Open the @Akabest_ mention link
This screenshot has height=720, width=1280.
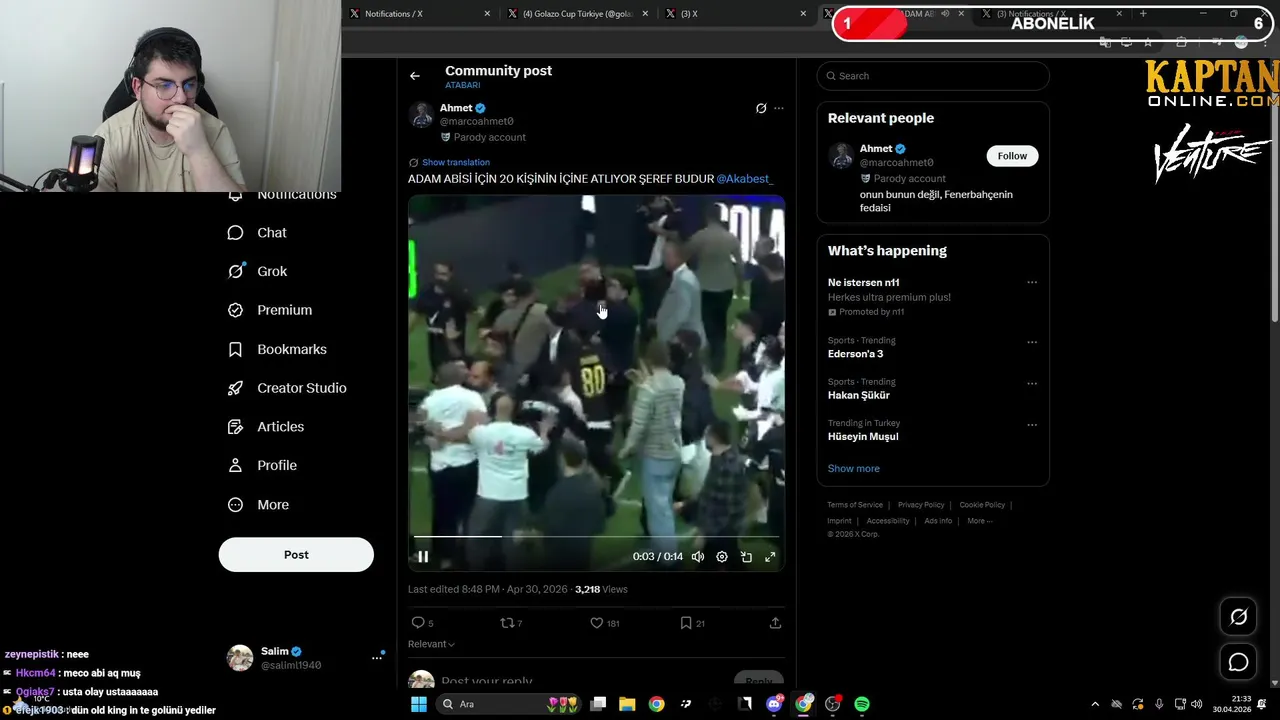coord(745,179)
